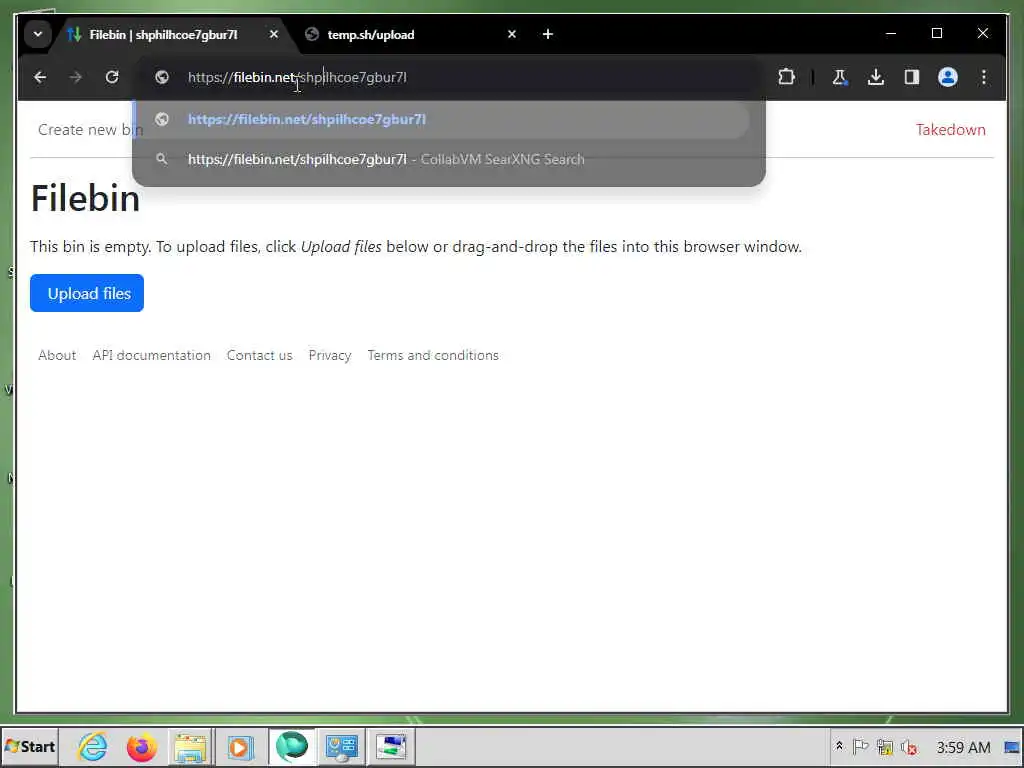Screen dimensions: 1024x768
Task: Launch Firefox from the taskbar
Action: tap(141, 747)
